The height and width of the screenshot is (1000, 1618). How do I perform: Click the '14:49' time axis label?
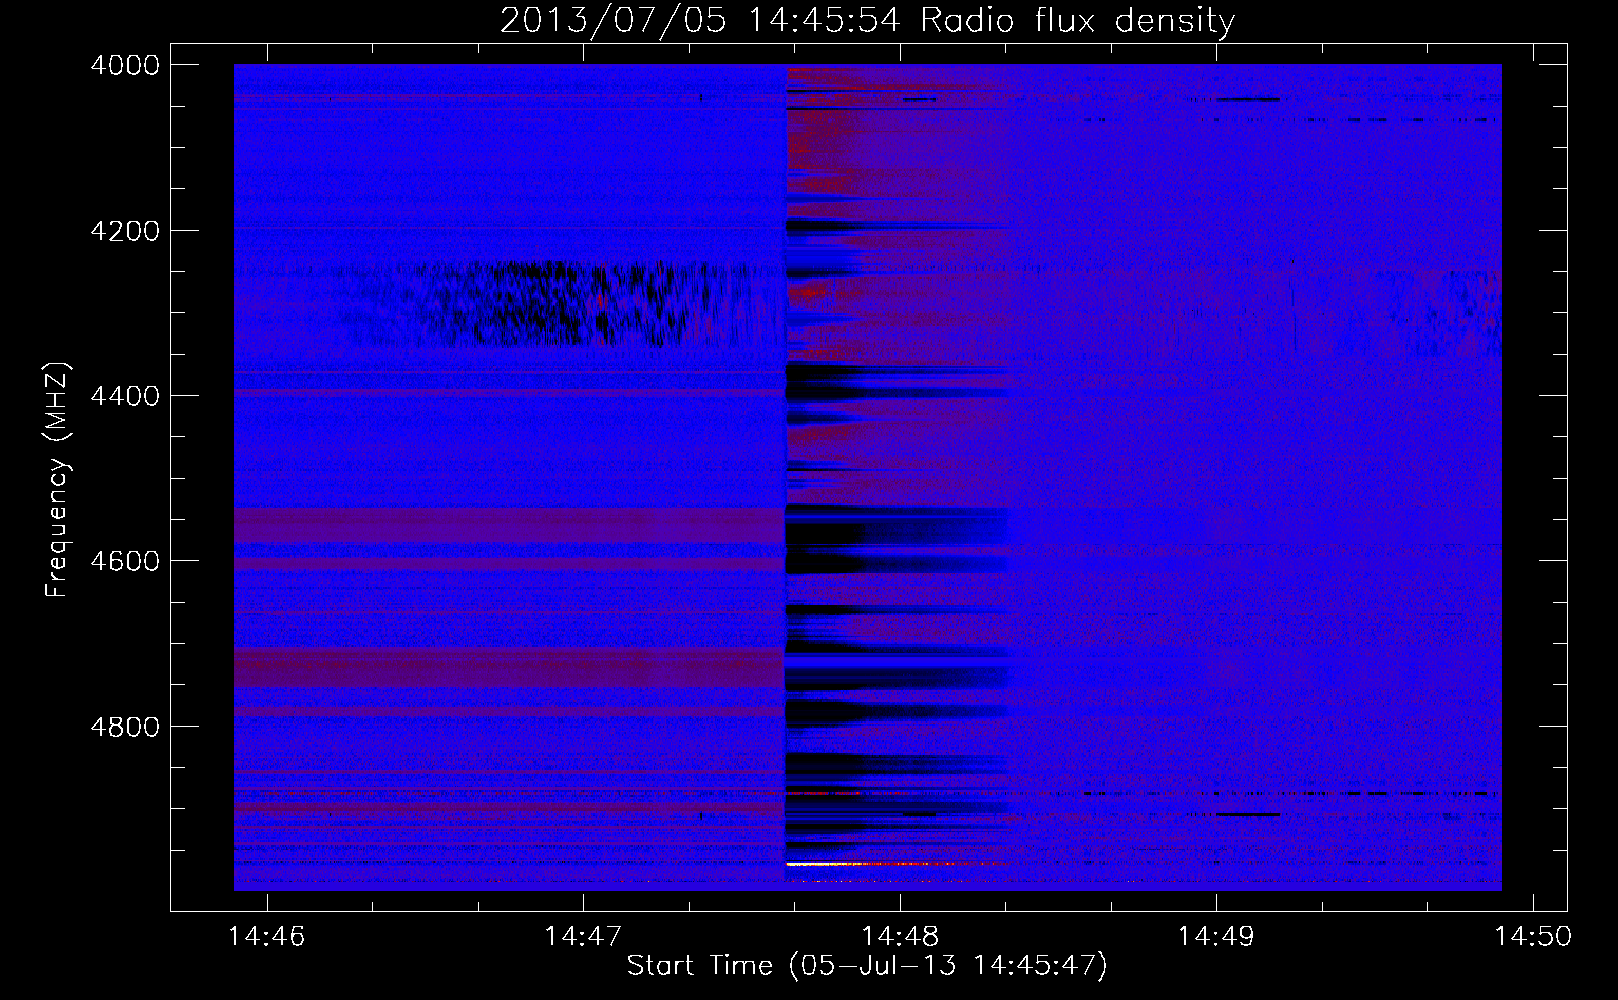pos(1216,937)
